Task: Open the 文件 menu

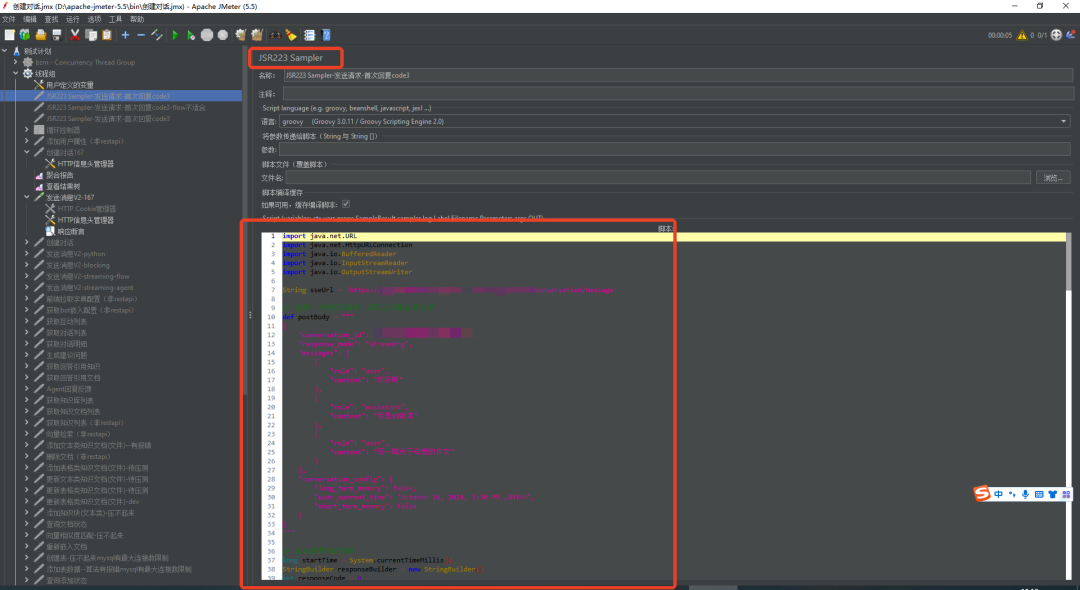Action: (8, 19)
